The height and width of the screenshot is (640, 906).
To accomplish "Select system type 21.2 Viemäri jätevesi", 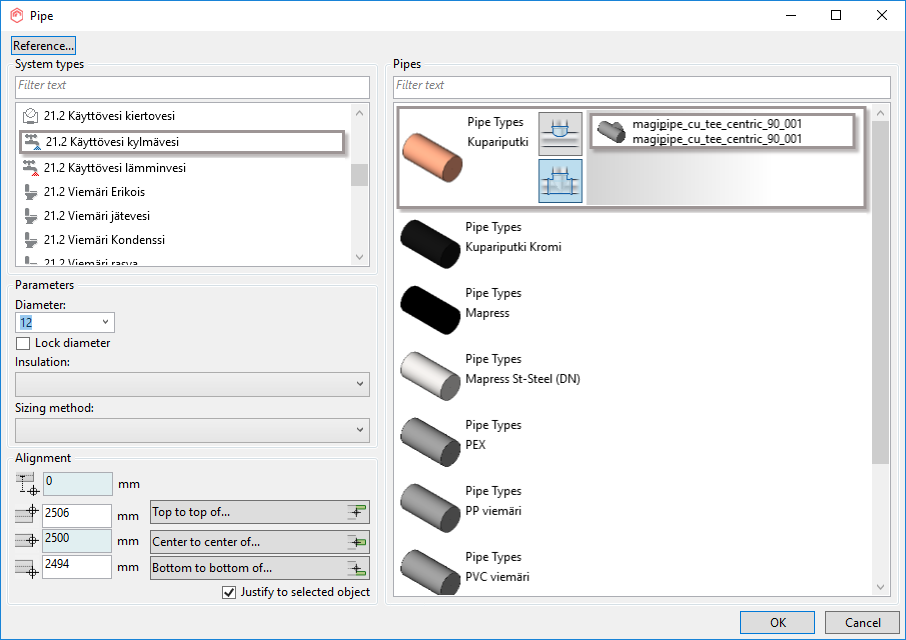I will point(97,216).
